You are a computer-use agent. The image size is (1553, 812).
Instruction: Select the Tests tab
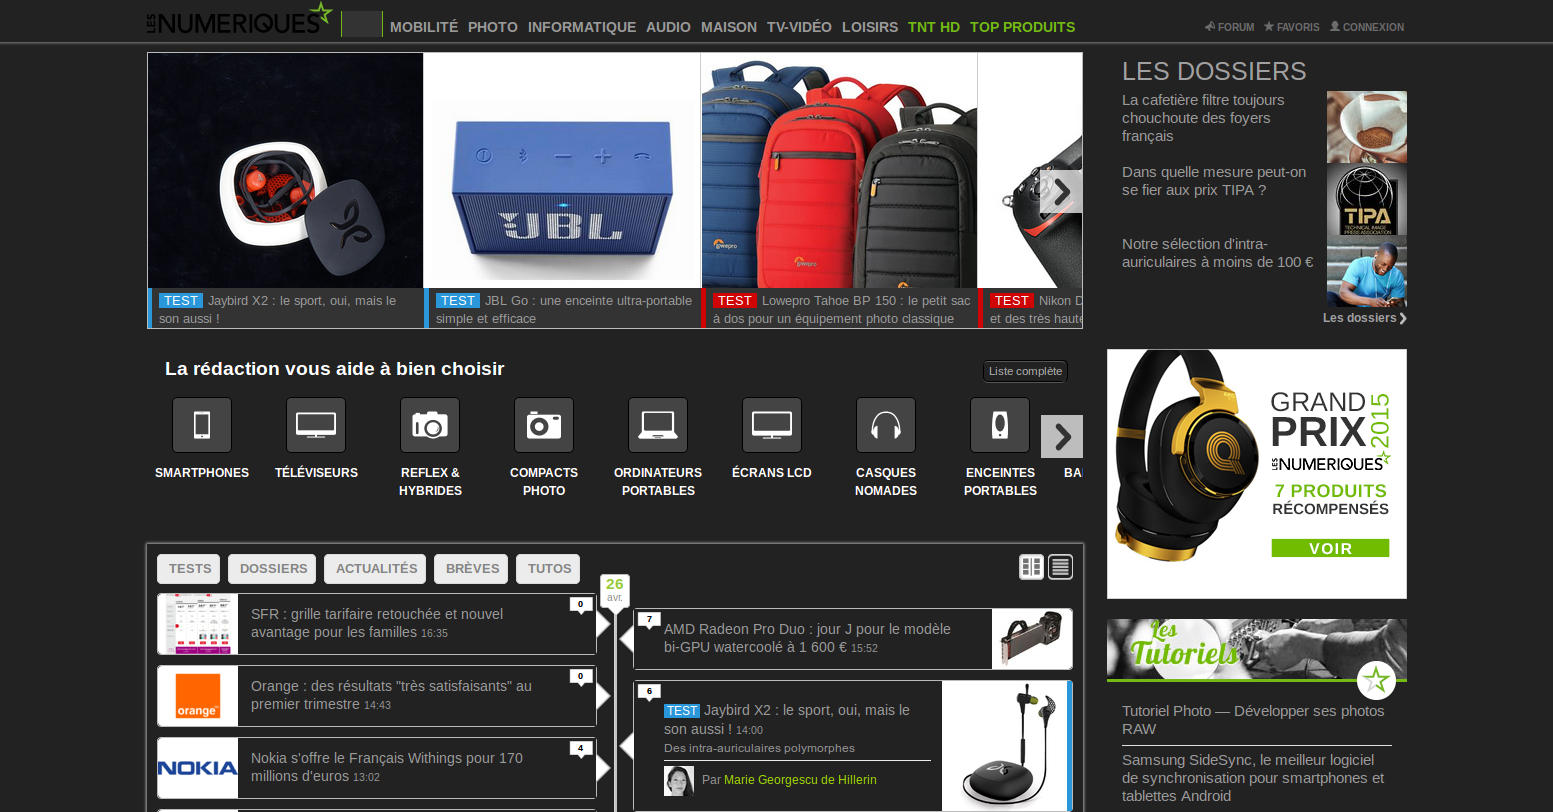(190, 569)
